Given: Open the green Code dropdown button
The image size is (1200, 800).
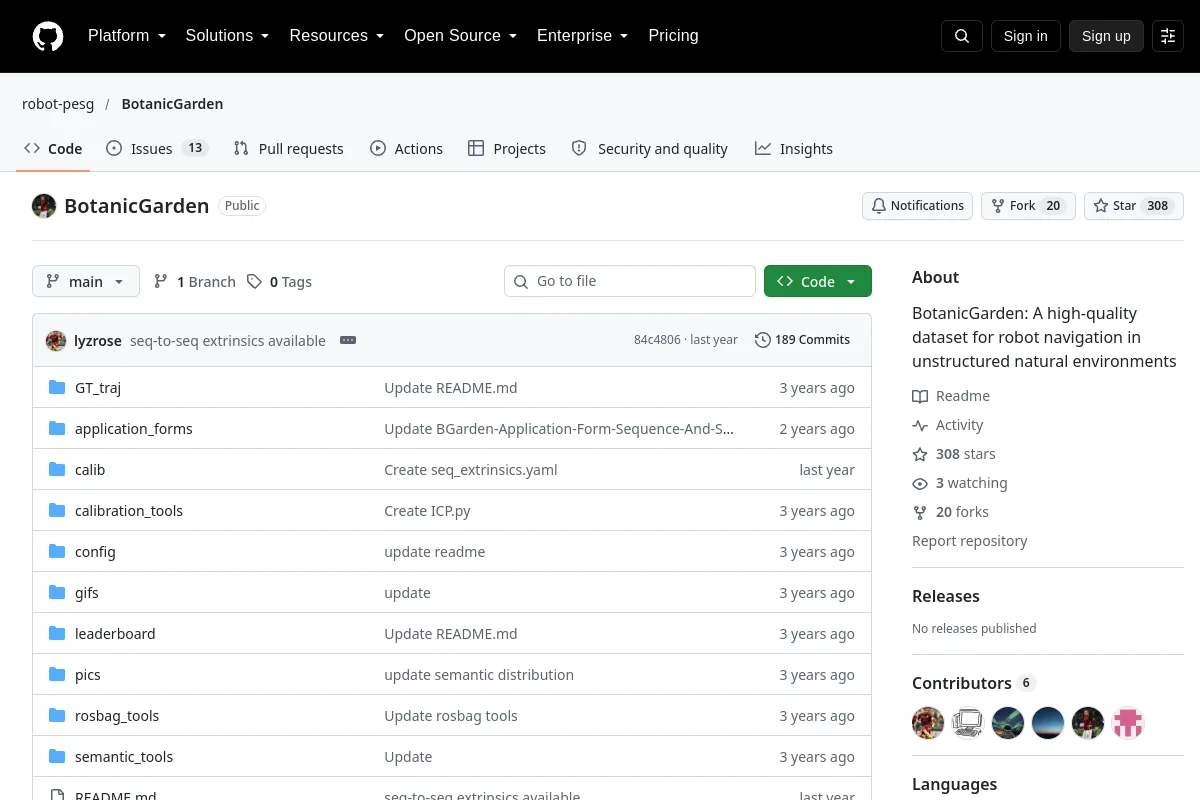Looking at the screenshot, I should pyautogui.click(x=818, y=282).
